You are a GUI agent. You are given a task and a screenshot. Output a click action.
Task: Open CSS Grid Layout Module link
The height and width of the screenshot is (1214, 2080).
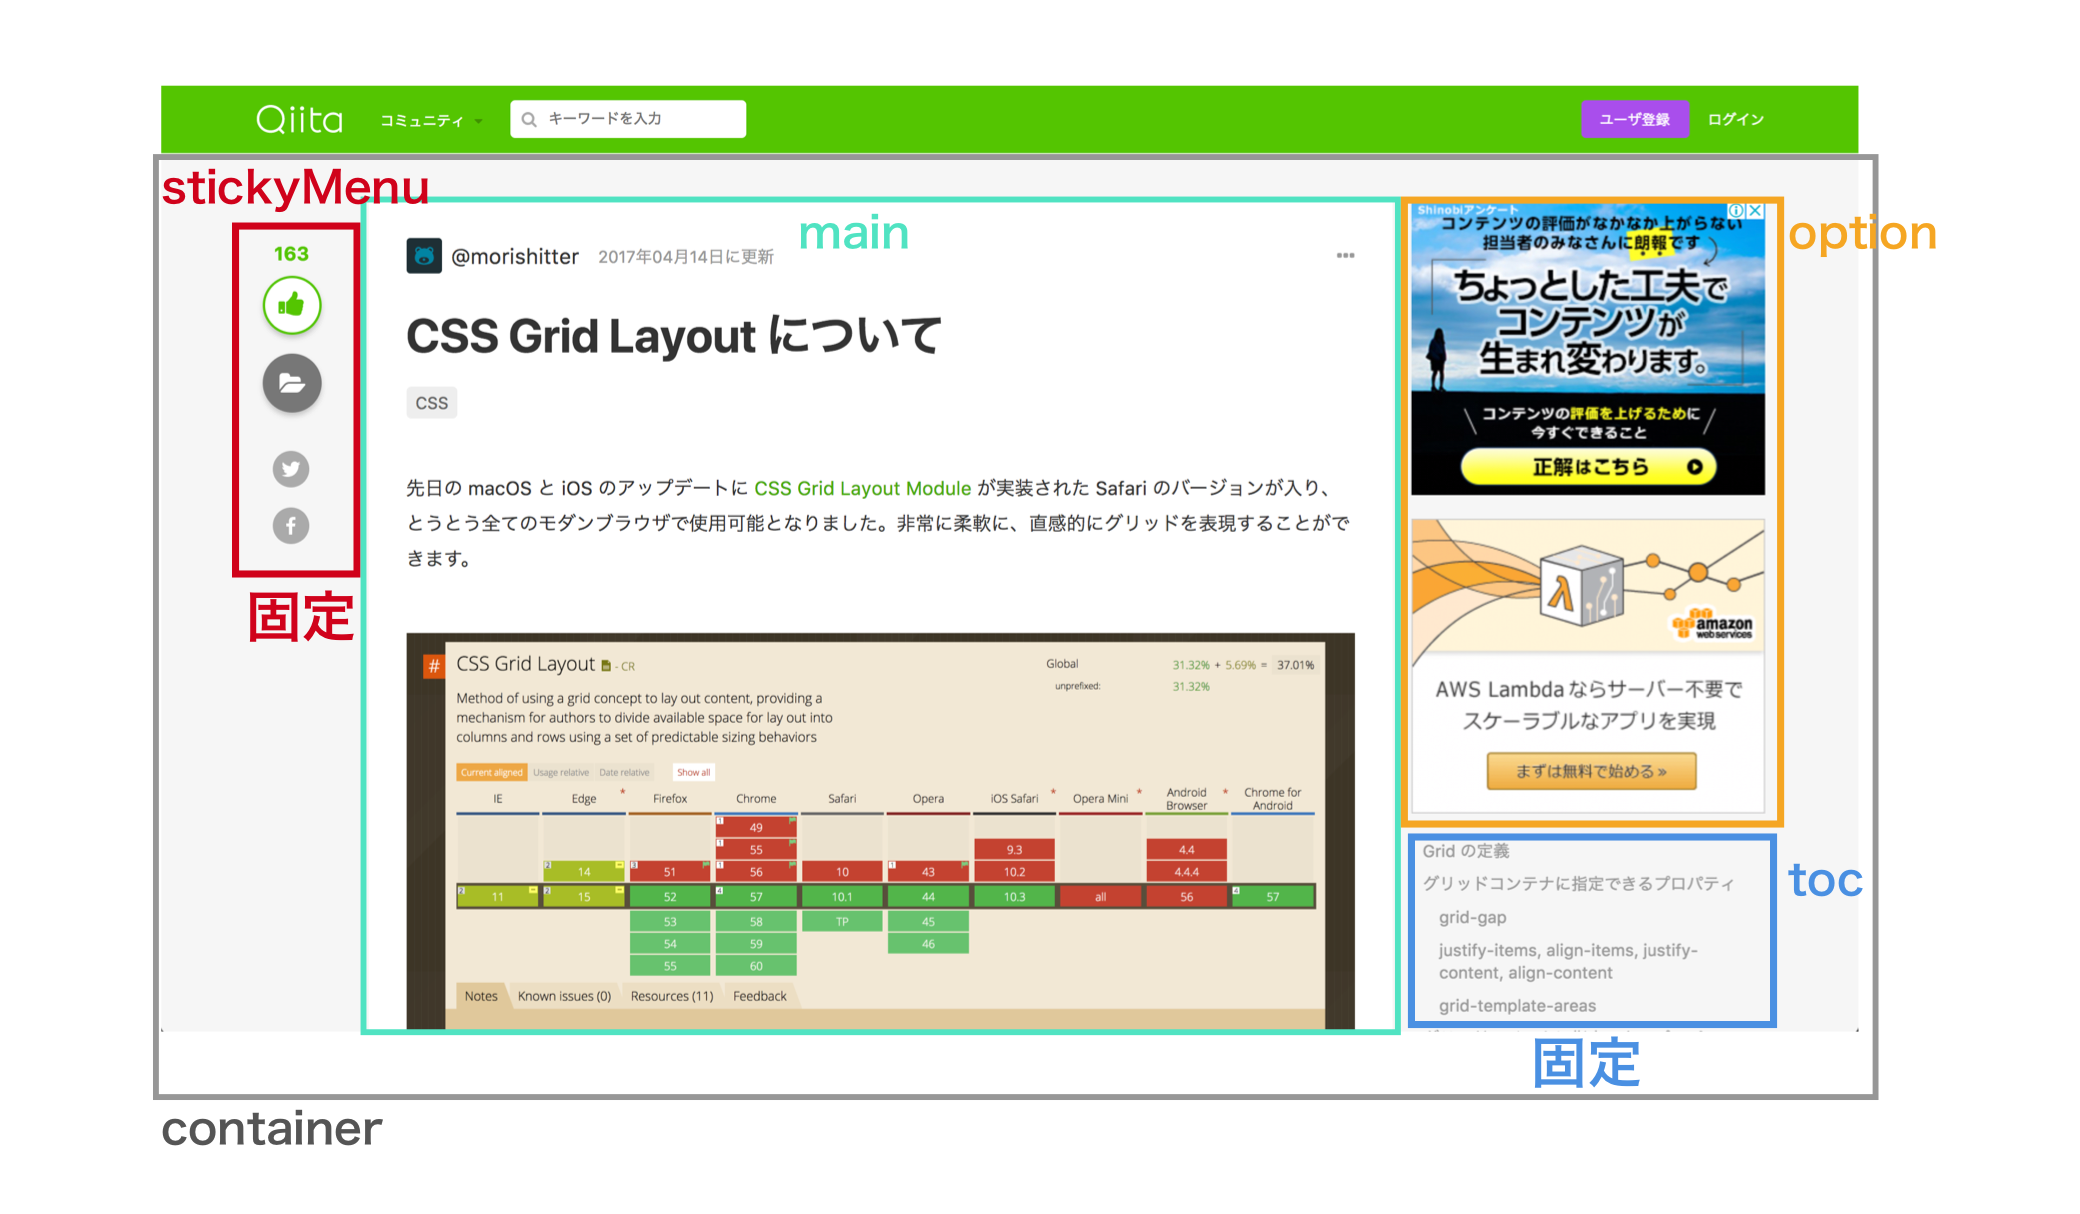click(862, 488)
